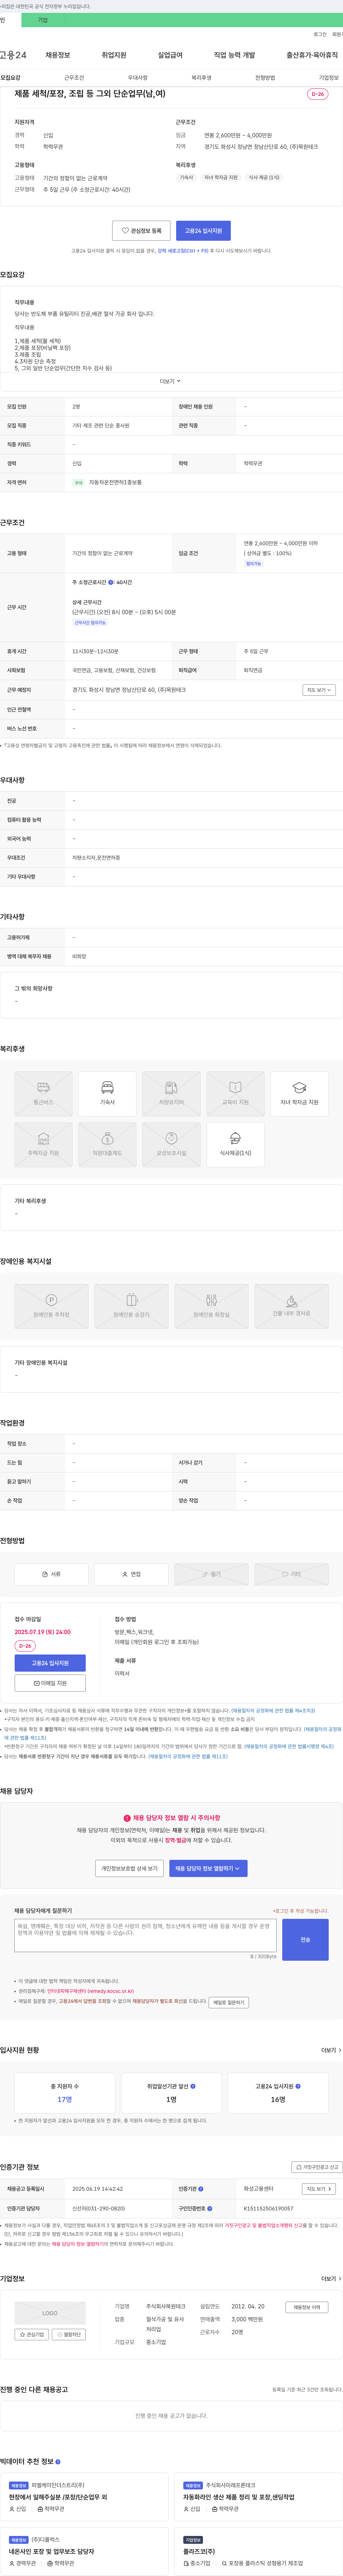Click the 관심정보 등록 heart button
The height and width of the screenshot is (2576, 343).
(141, 231)
